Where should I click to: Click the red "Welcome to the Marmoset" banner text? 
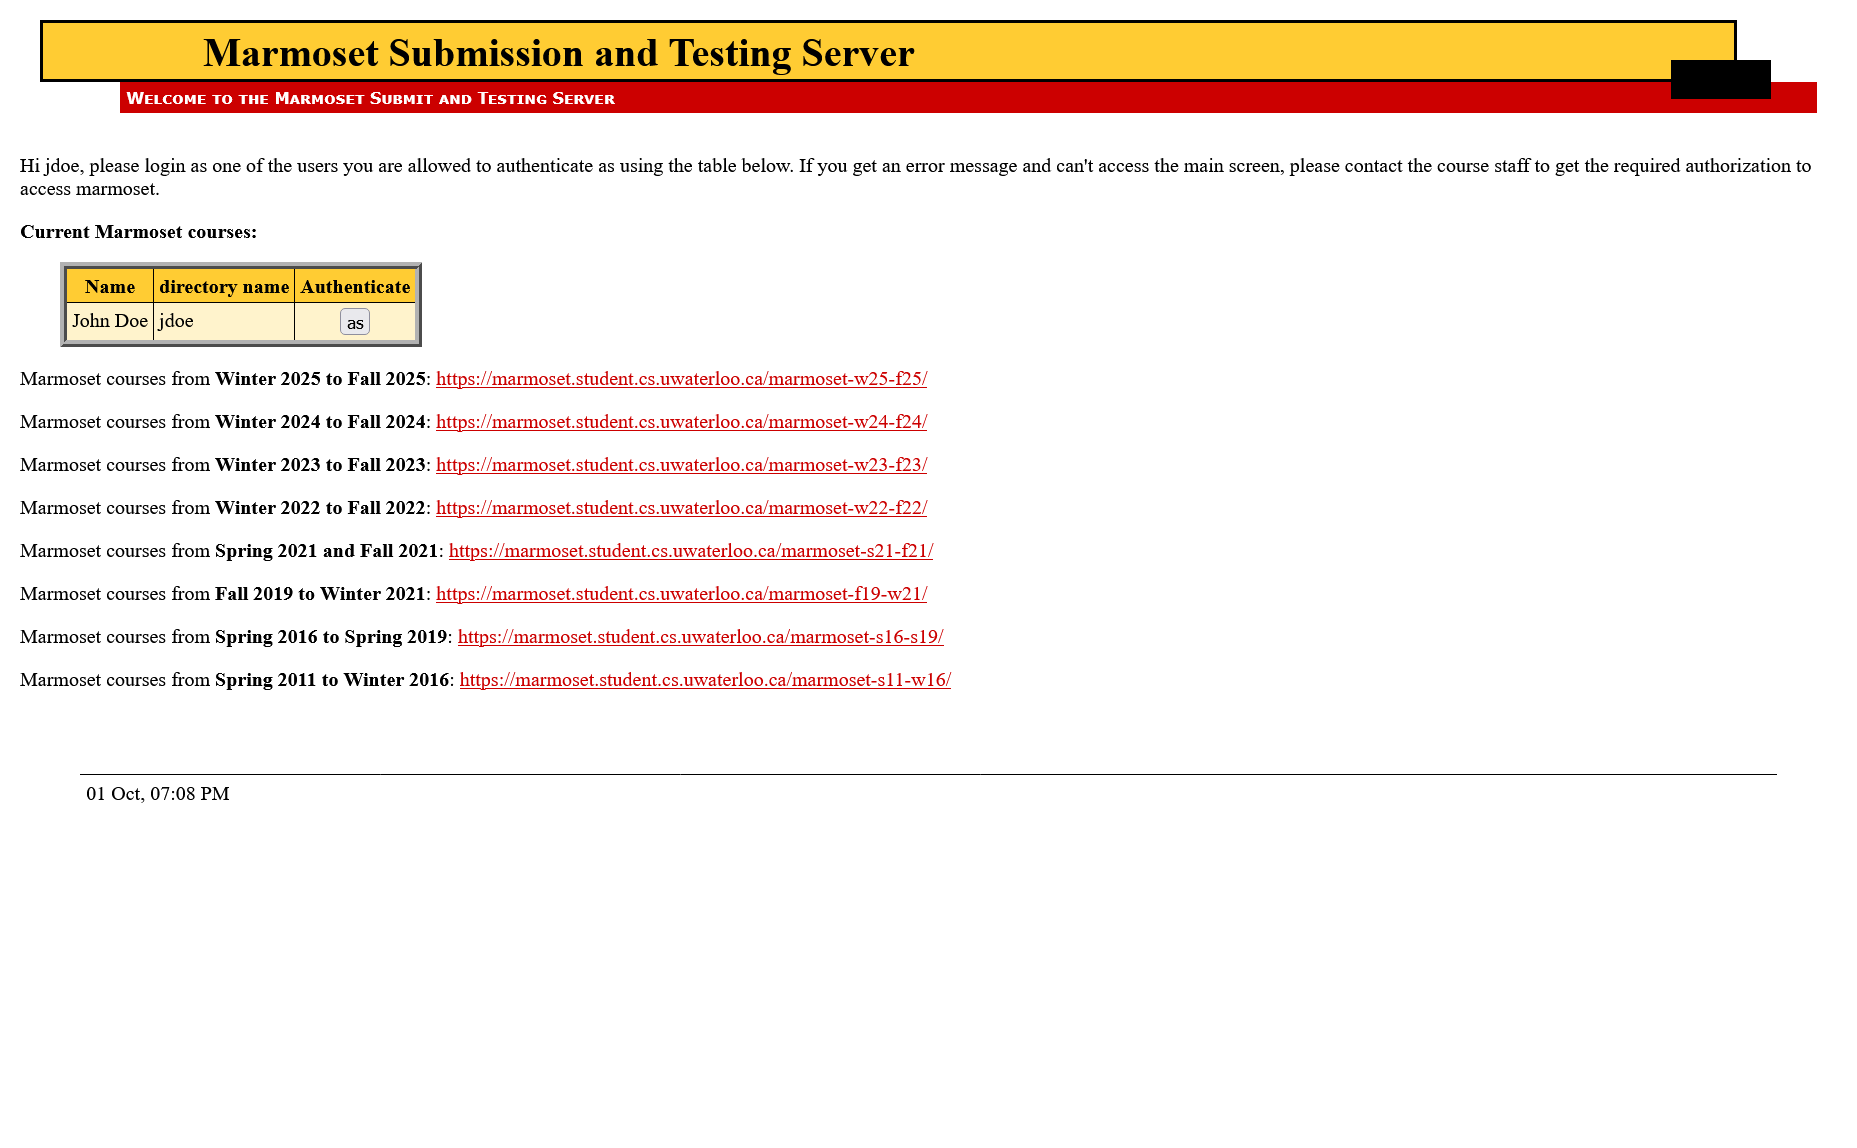[x=370, y=98]
